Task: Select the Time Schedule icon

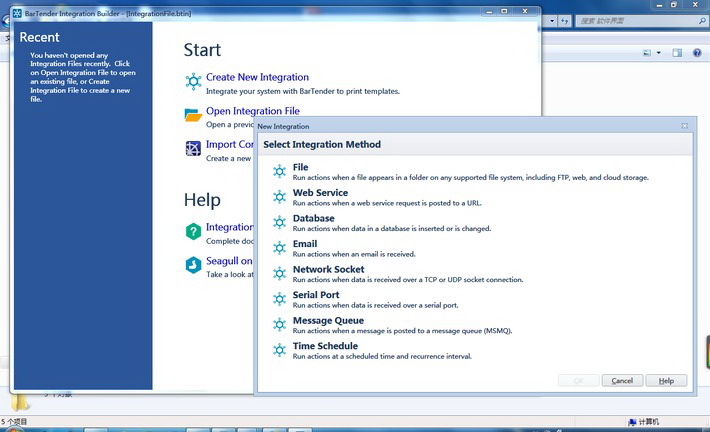Action: click(x=279, y=351)
